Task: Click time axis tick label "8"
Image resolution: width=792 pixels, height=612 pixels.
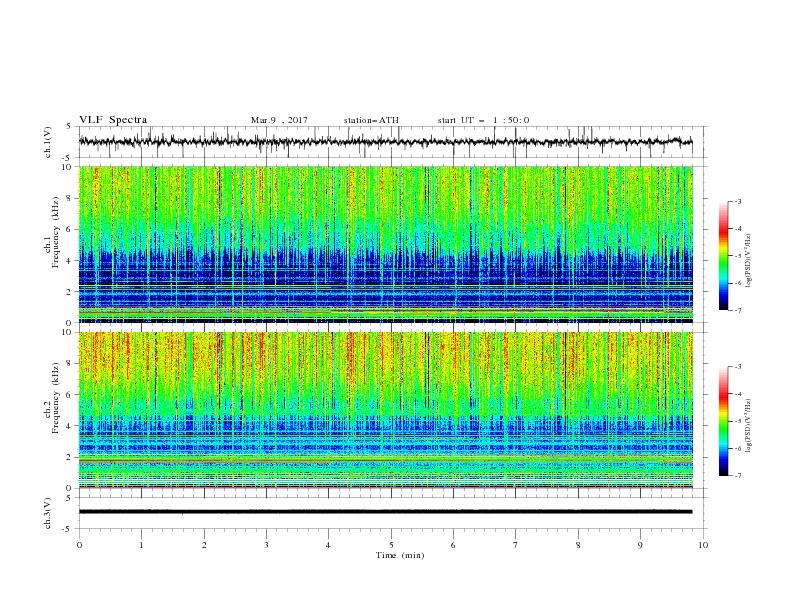Action: [578, 545]
